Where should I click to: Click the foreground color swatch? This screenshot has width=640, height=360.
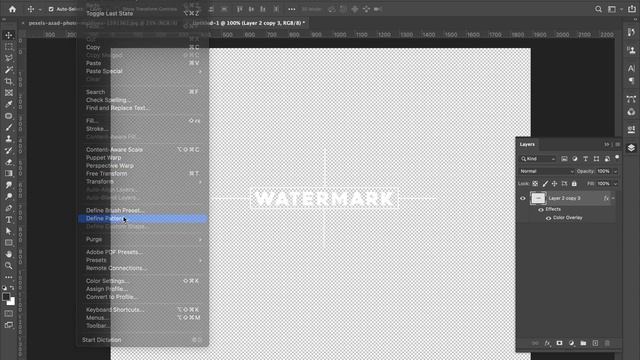pos(6,297)
